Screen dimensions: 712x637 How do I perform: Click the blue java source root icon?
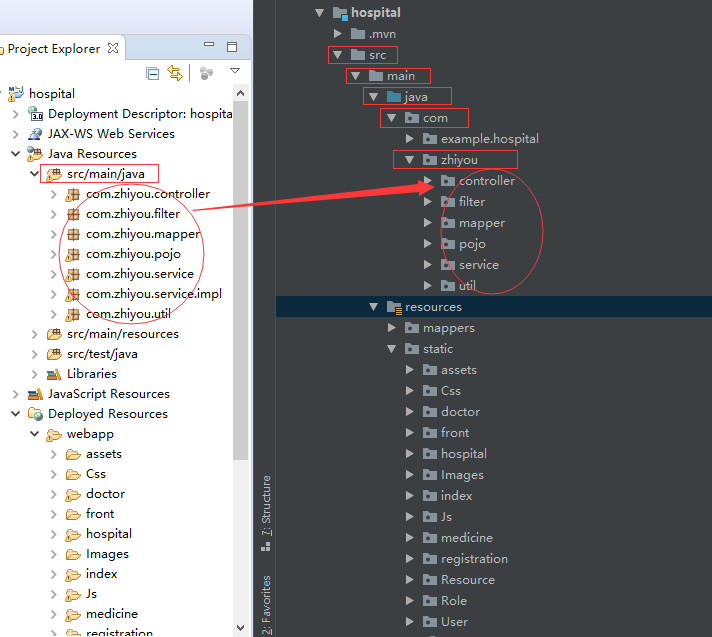(x=394, y=97)
